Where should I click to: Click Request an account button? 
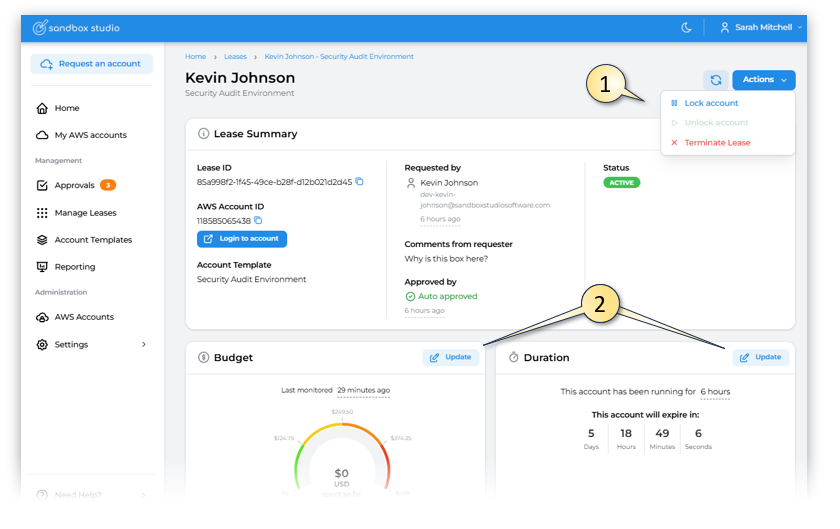coord(92,64)
